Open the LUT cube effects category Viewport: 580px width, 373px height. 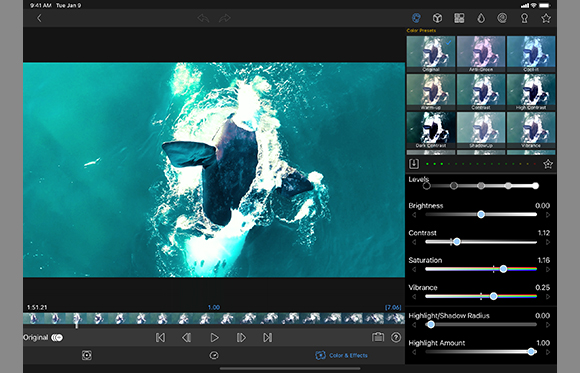tap(438, 18)
